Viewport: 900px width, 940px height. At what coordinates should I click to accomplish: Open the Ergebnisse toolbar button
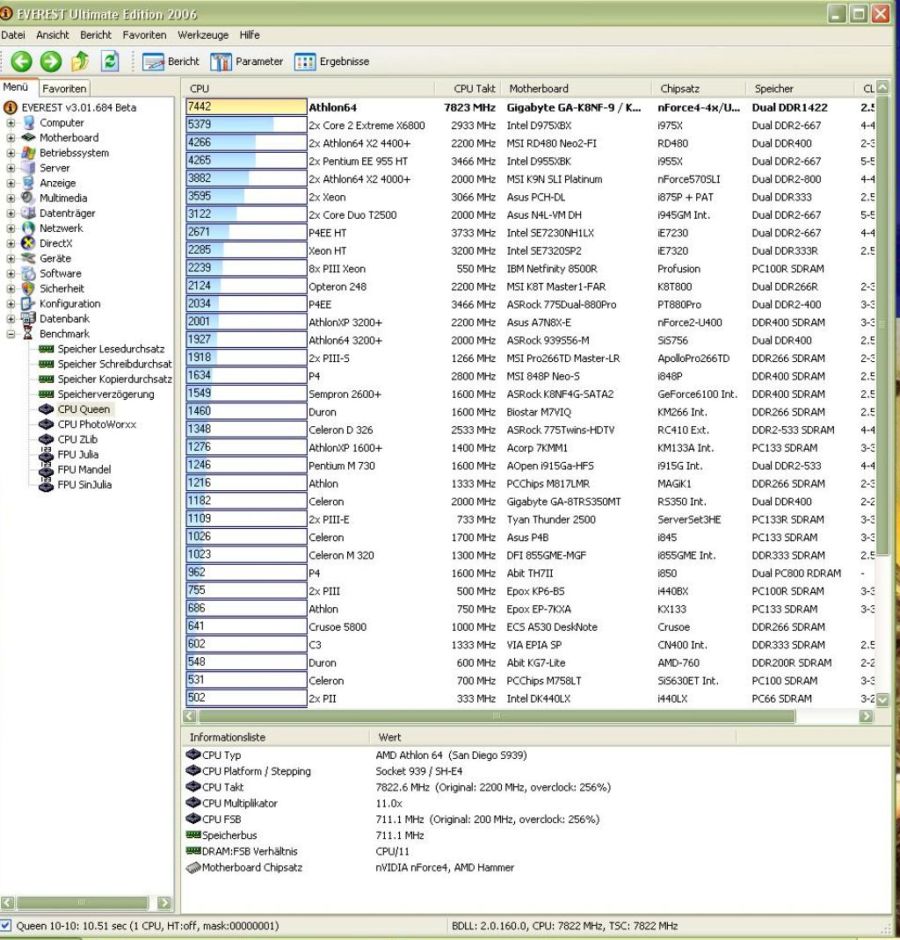pos(331,62)
